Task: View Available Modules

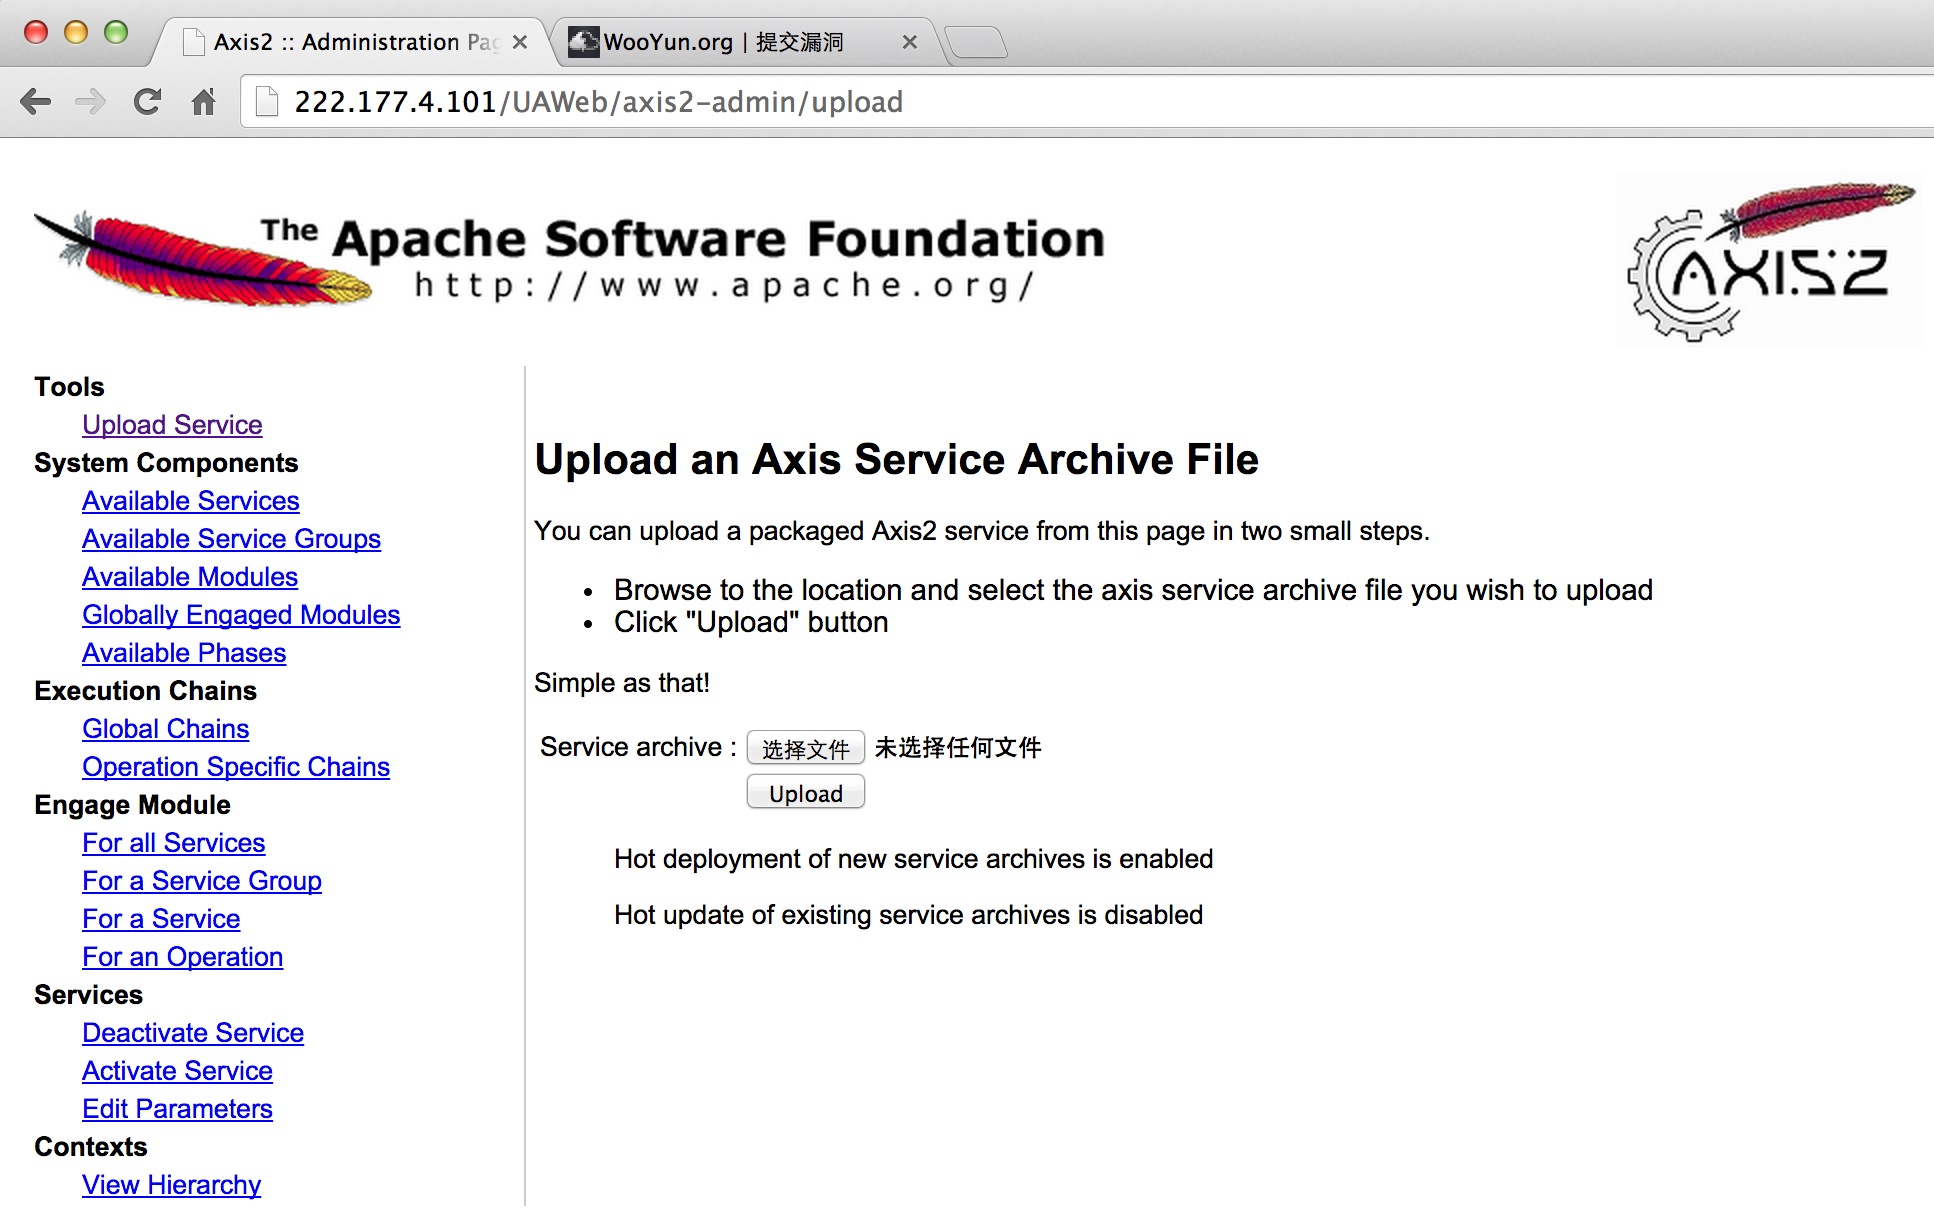Action: click(190, 577)
